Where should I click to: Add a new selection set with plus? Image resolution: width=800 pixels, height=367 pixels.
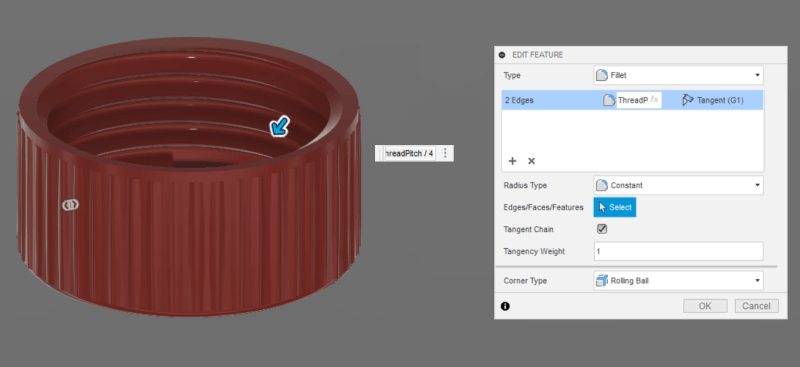pos(513,161)
